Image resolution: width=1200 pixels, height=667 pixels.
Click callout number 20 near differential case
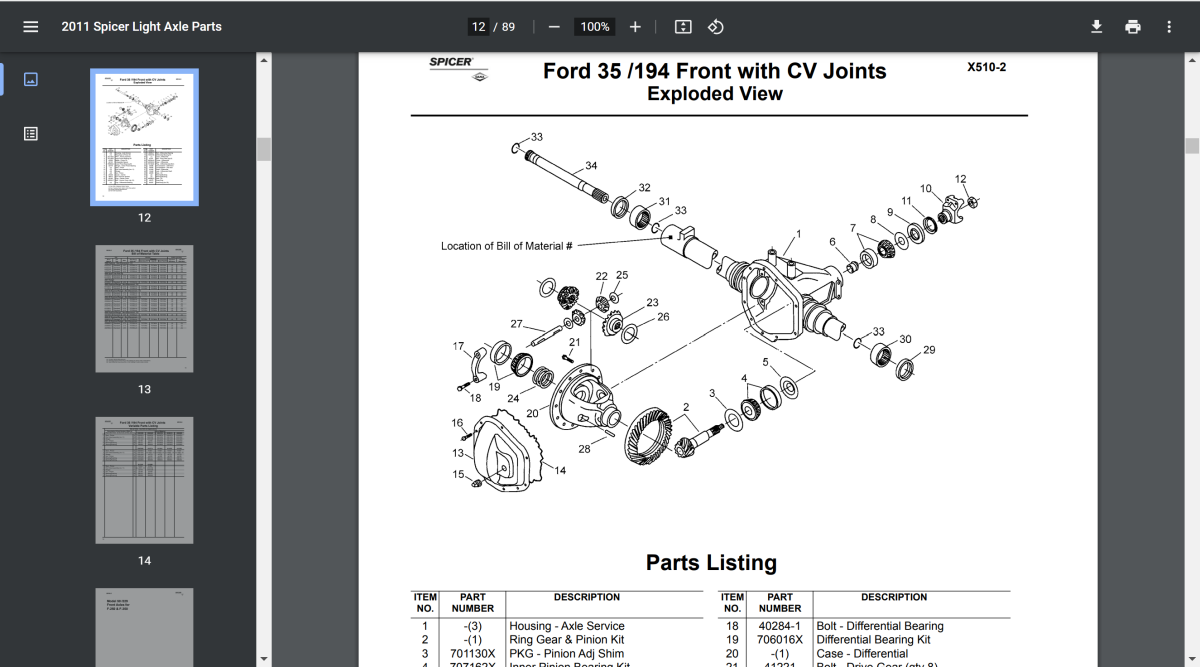(x=532, y=413)
